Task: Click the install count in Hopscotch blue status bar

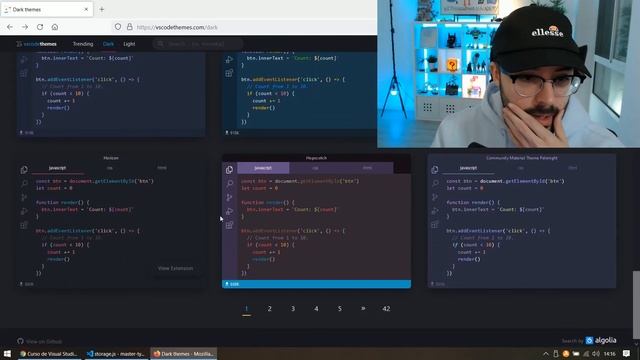Action: 232,284
